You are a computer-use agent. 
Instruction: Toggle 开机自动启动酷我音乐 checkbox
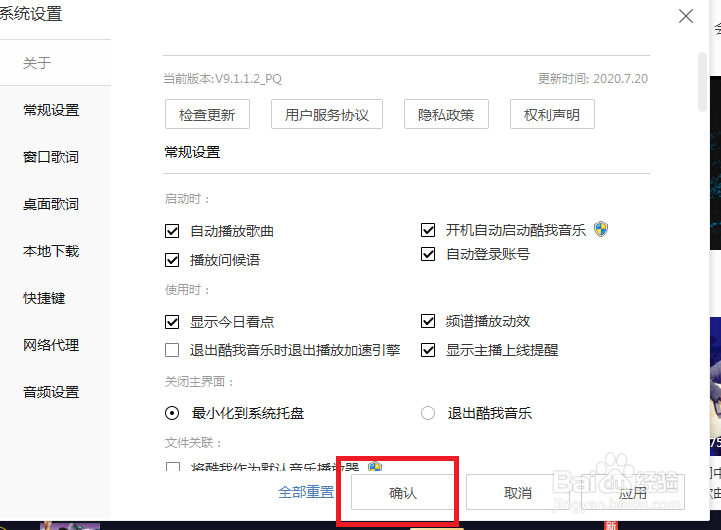click(428, 230)
